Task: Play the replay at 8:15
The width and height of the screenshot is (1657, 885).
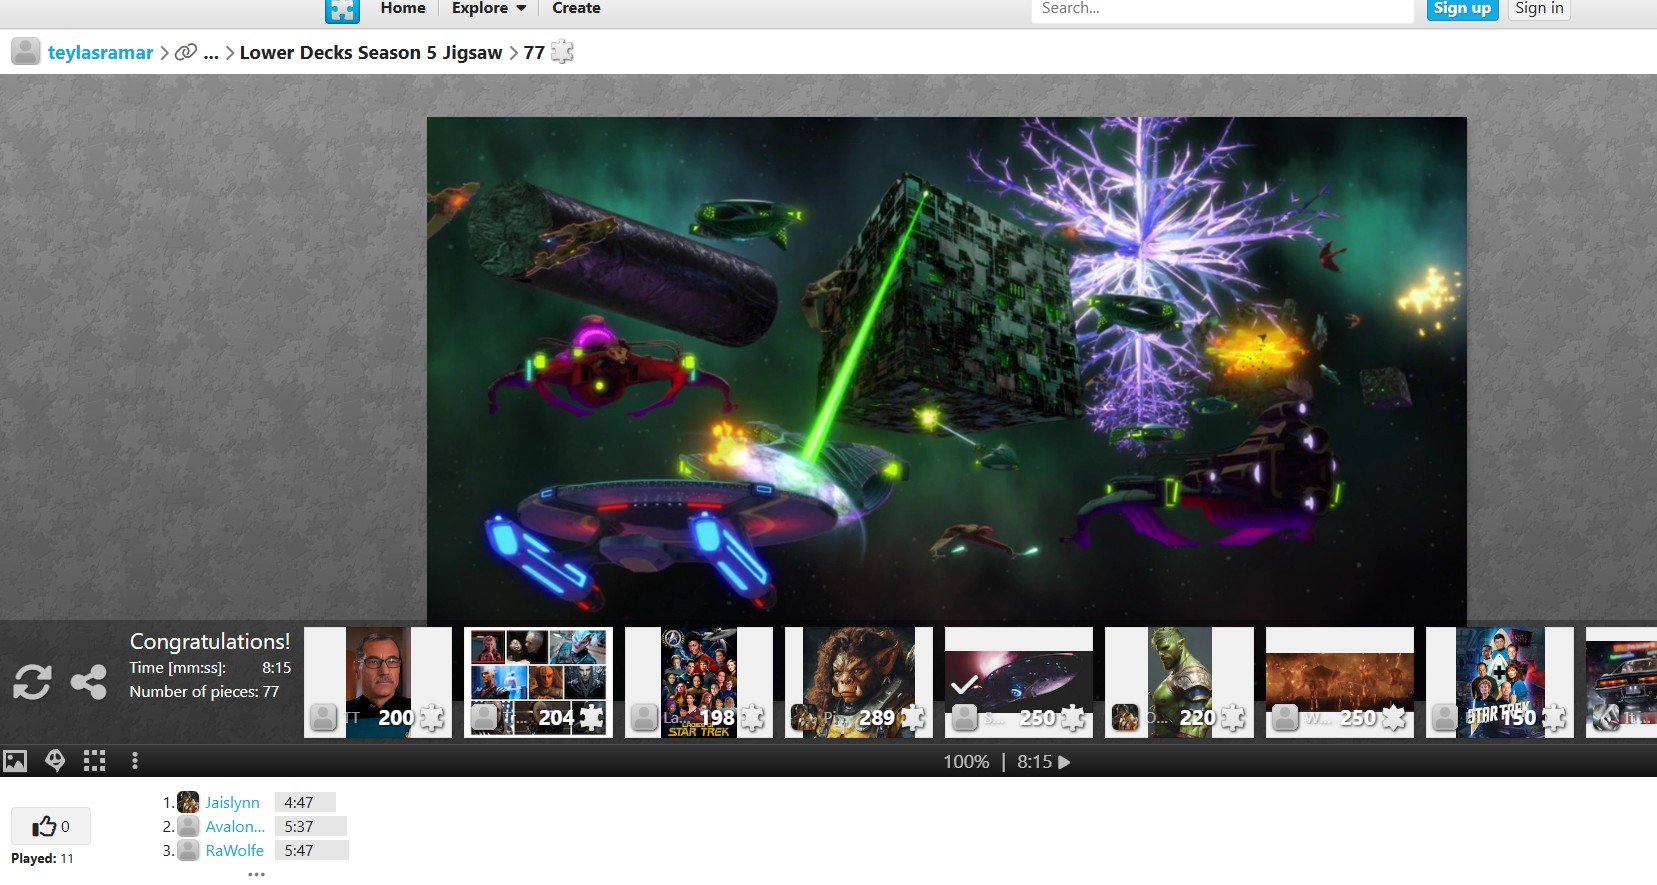Action: click(1064, 762)
